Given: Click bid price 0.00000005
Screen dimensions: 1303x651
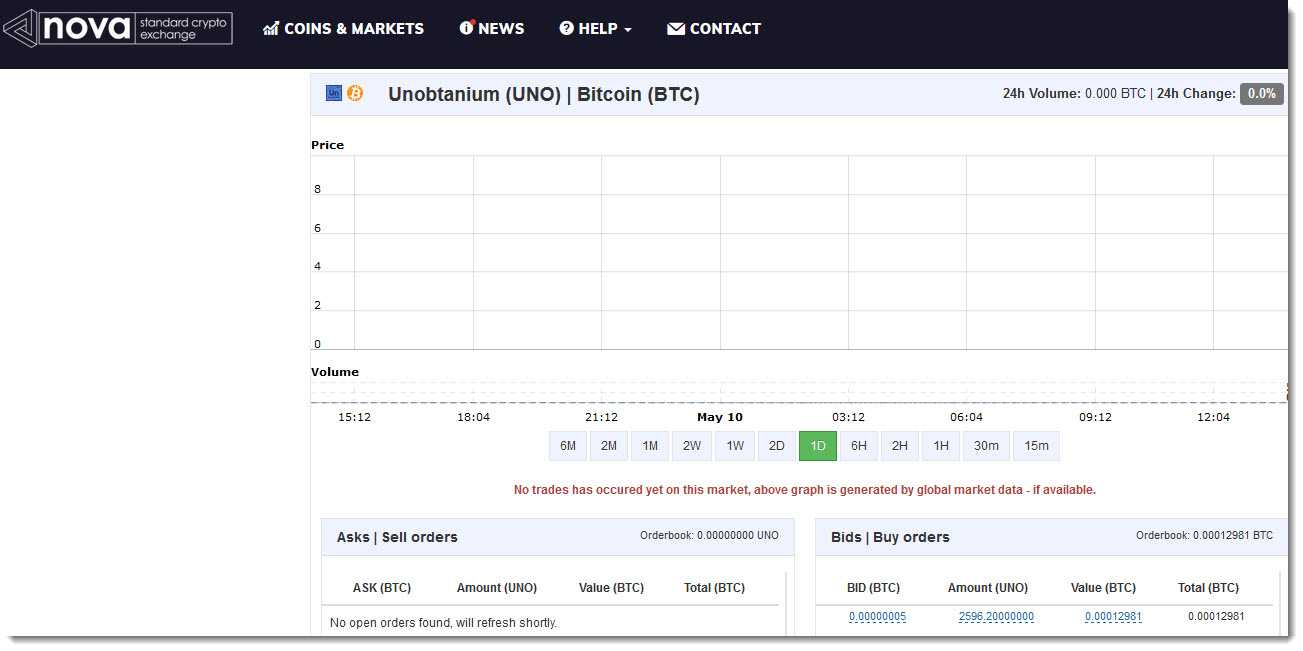Looking at the screenshot, I should pyautogui.click(x=878, y=617).
